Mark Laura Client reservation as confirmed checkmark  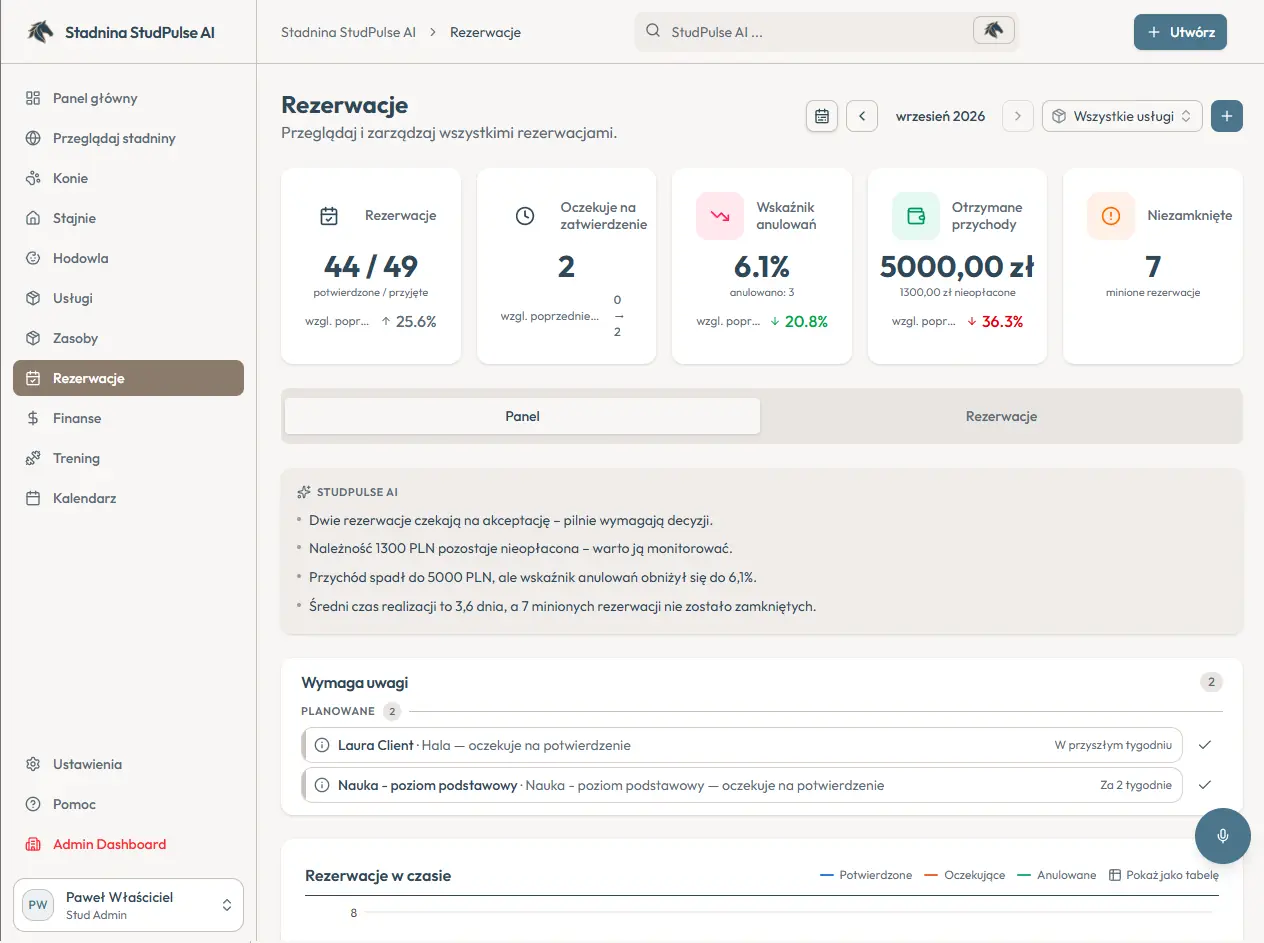point(1205,745)
